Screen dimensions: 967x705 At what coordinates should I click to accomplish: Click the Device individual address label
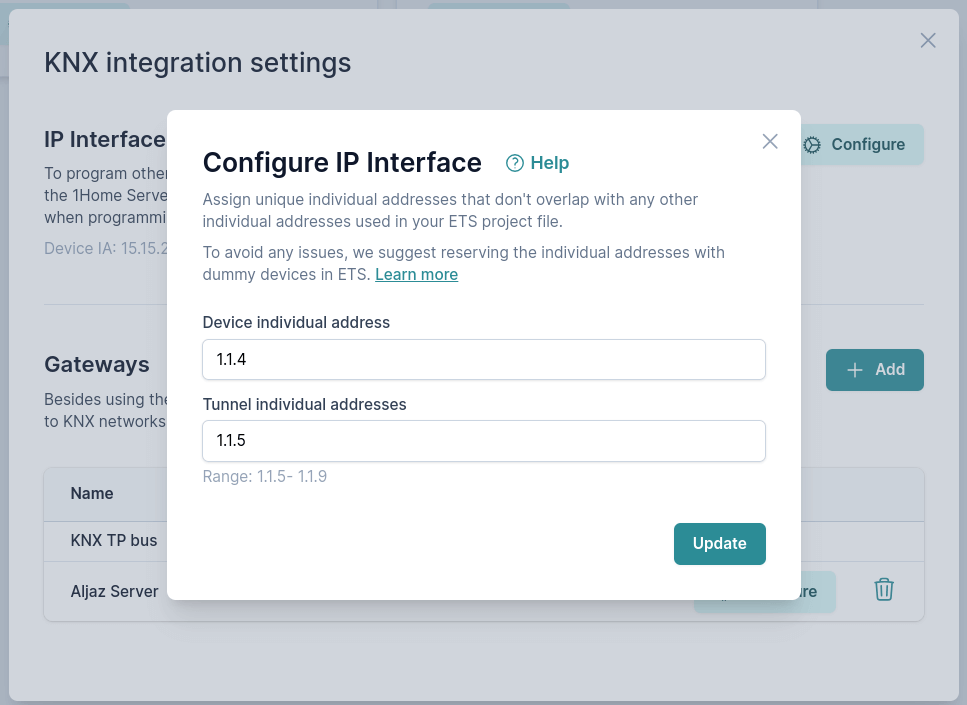click(296, 323)
